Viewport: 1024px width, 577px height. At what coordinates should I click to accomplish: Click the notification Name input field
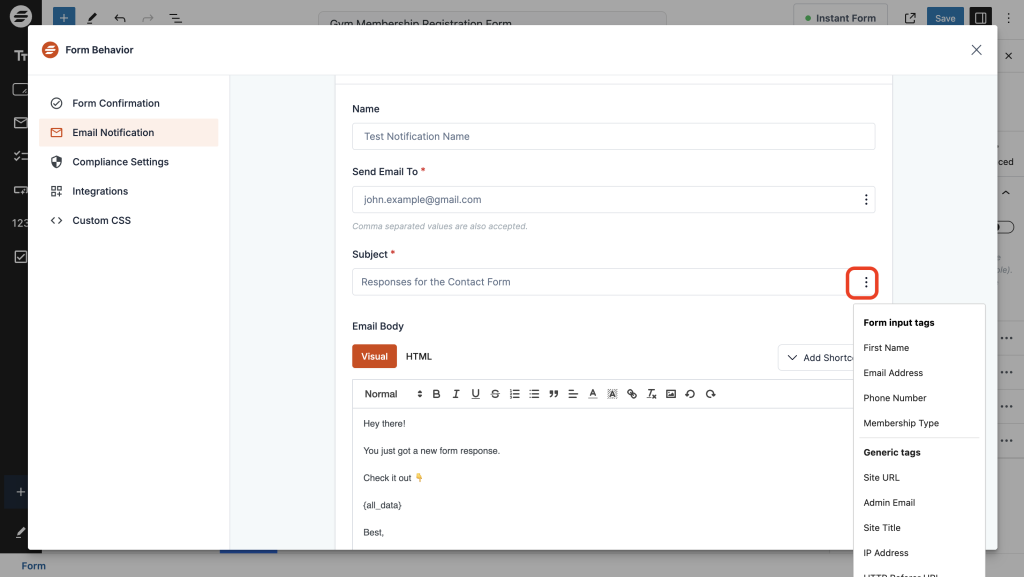613,136
